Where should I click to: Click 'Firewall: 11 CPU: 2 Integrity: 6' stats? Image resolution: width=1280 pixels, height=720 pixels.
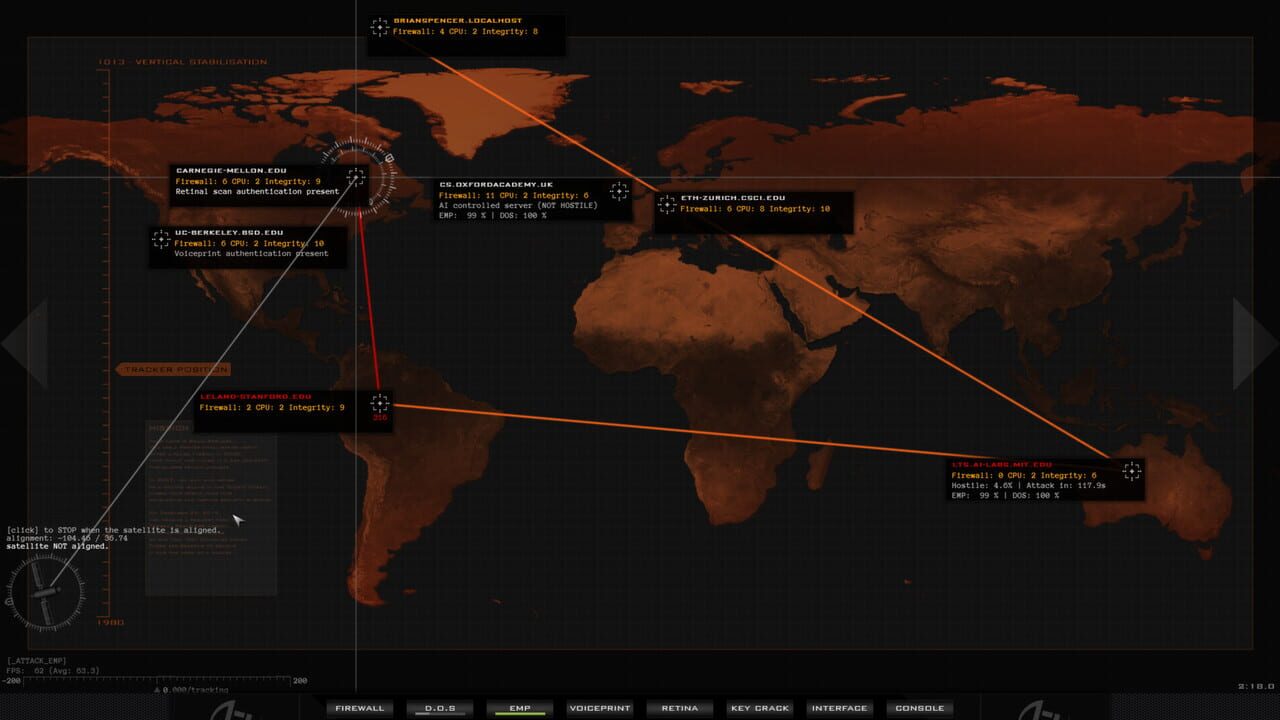tap(514, 196)
